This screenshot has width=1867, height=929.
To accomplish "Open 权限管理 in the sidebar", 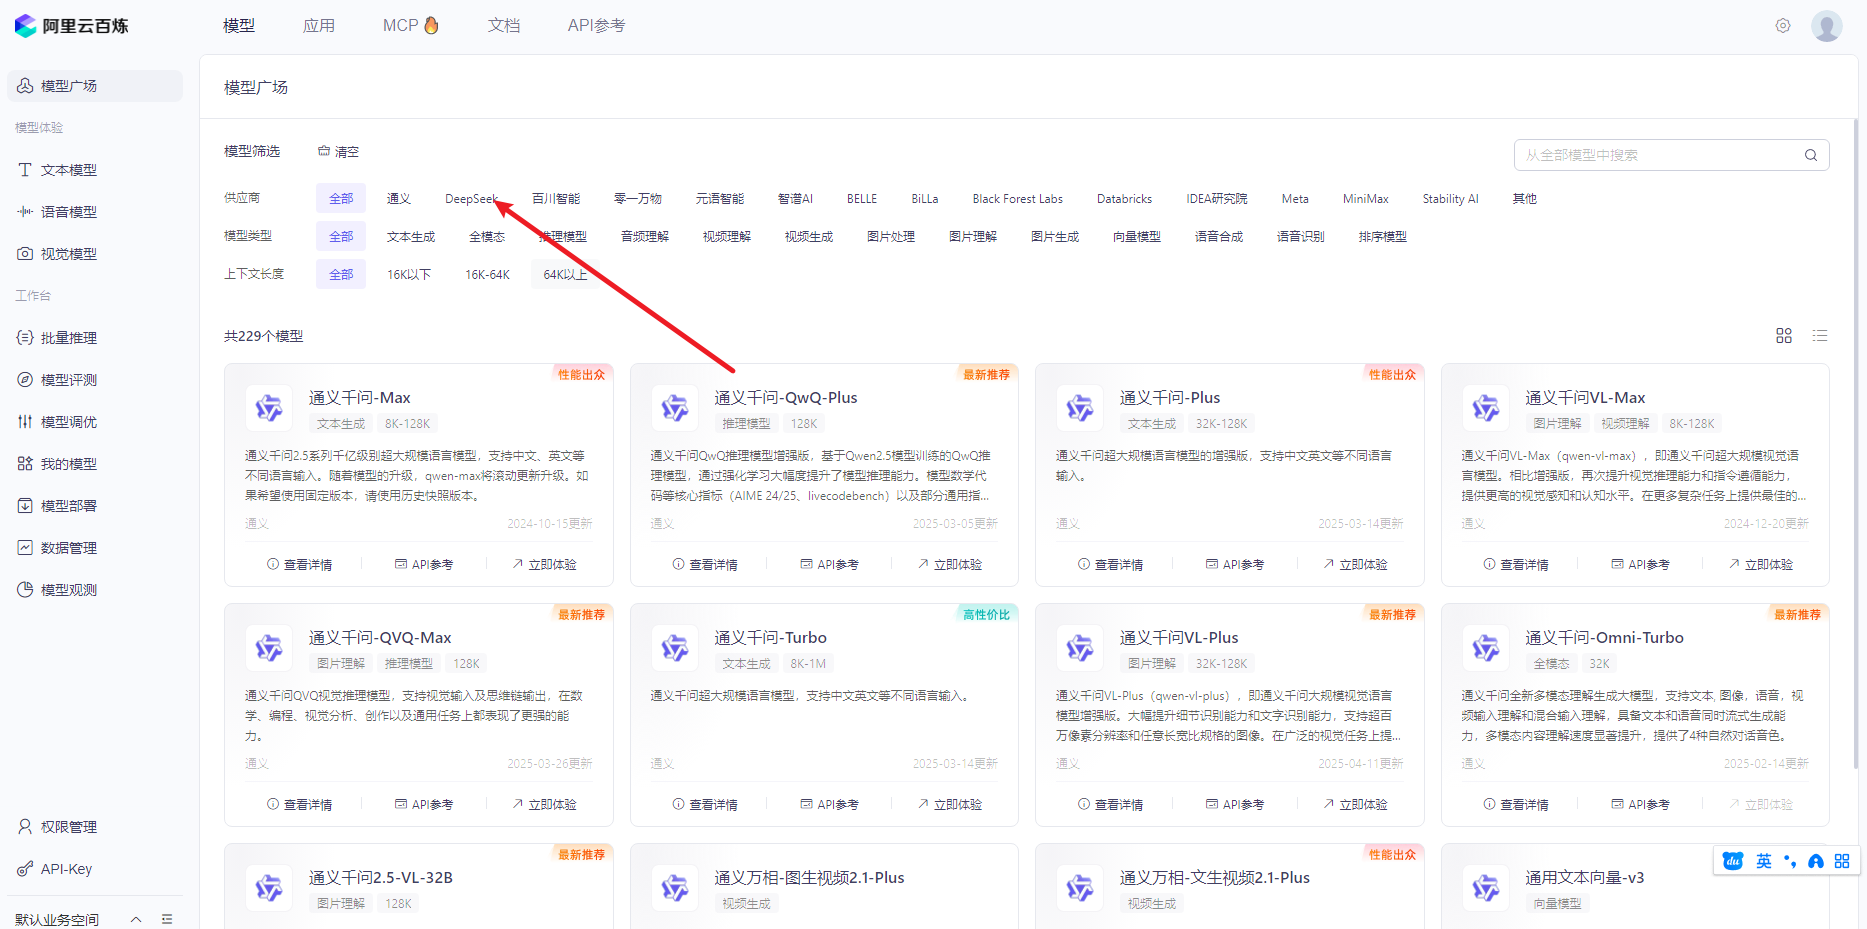I will 69,827.
